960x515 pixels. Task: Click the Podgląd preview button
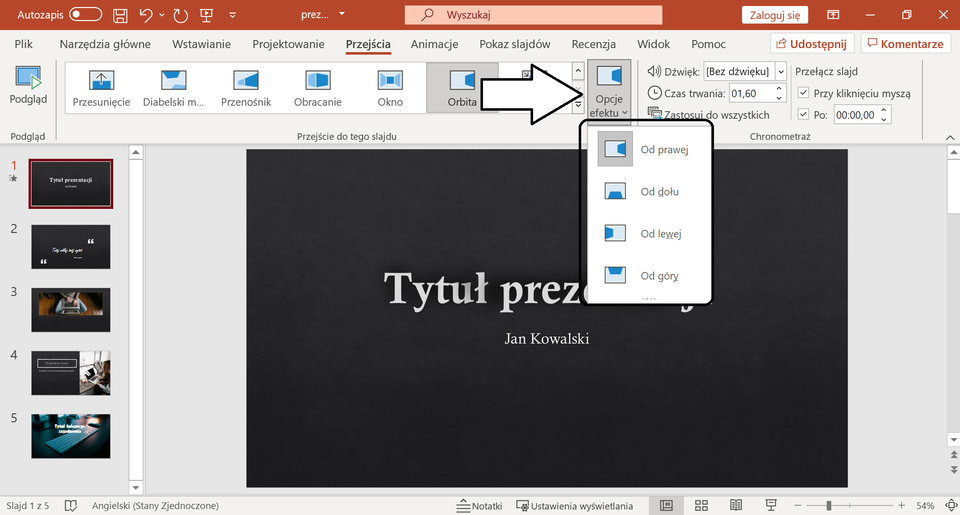pyautogui.click(x=28, y=86)
